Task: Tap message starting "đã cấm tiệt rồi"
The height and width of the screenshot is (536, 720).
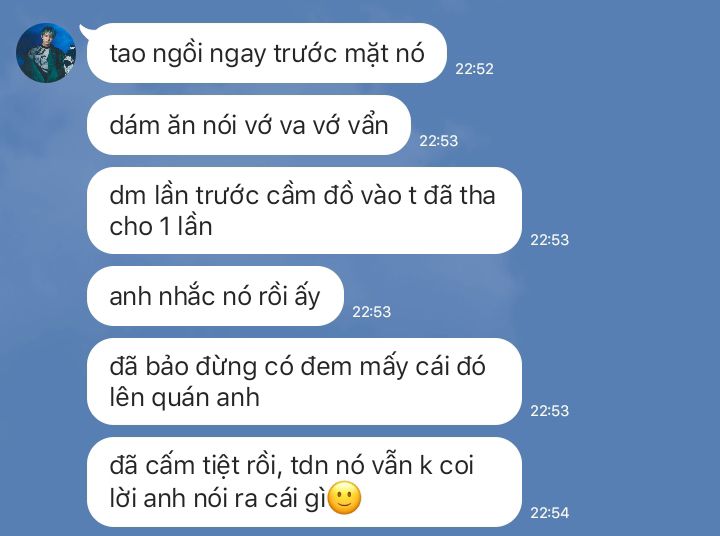Action: pos(304,482)
